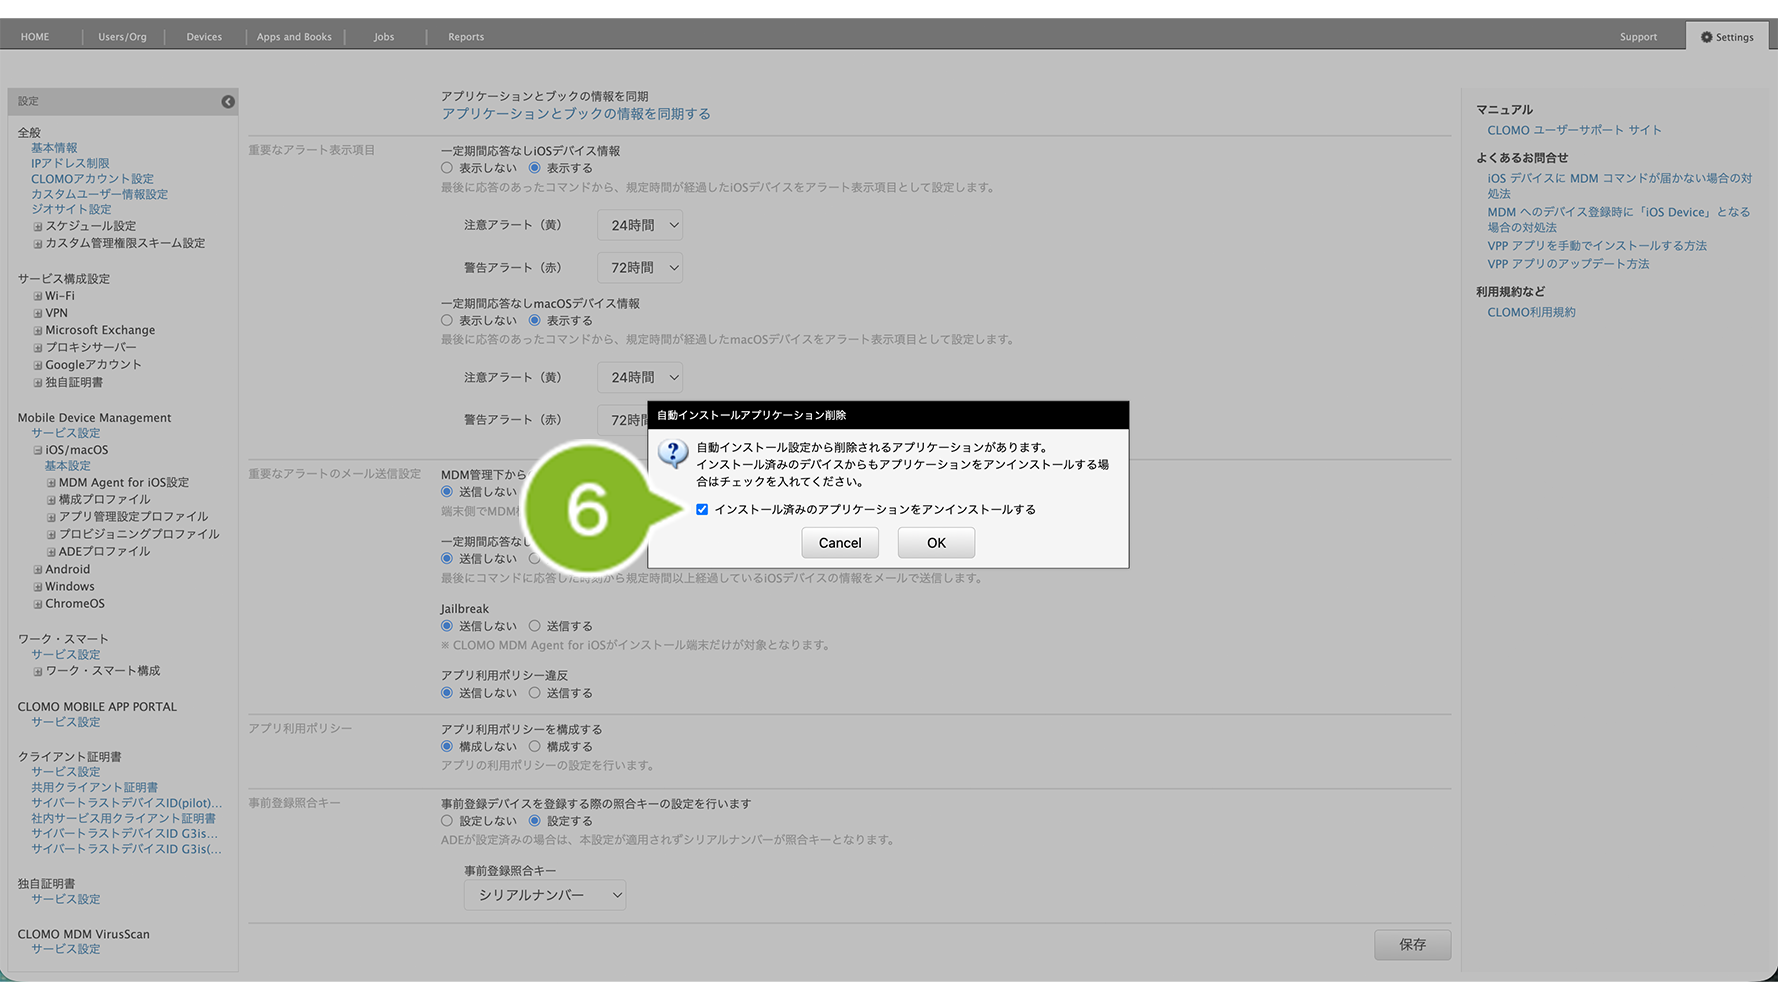Image resolution: width=1778 pixels, height=1000 pixels.
Task: Go to the Reports tab
Action: pyautogui.click(x=466, y=37)
